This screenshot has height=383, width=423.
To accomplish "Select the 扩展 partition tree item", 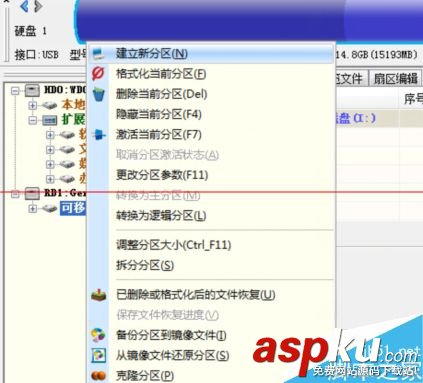I will pyautogui.click(x=73, y=119).
